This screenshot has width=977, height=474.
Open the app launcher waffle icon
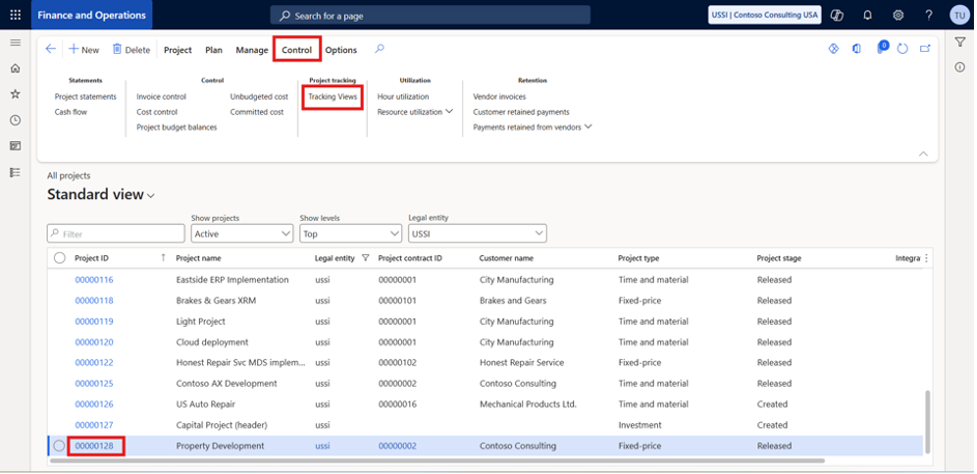15,15
